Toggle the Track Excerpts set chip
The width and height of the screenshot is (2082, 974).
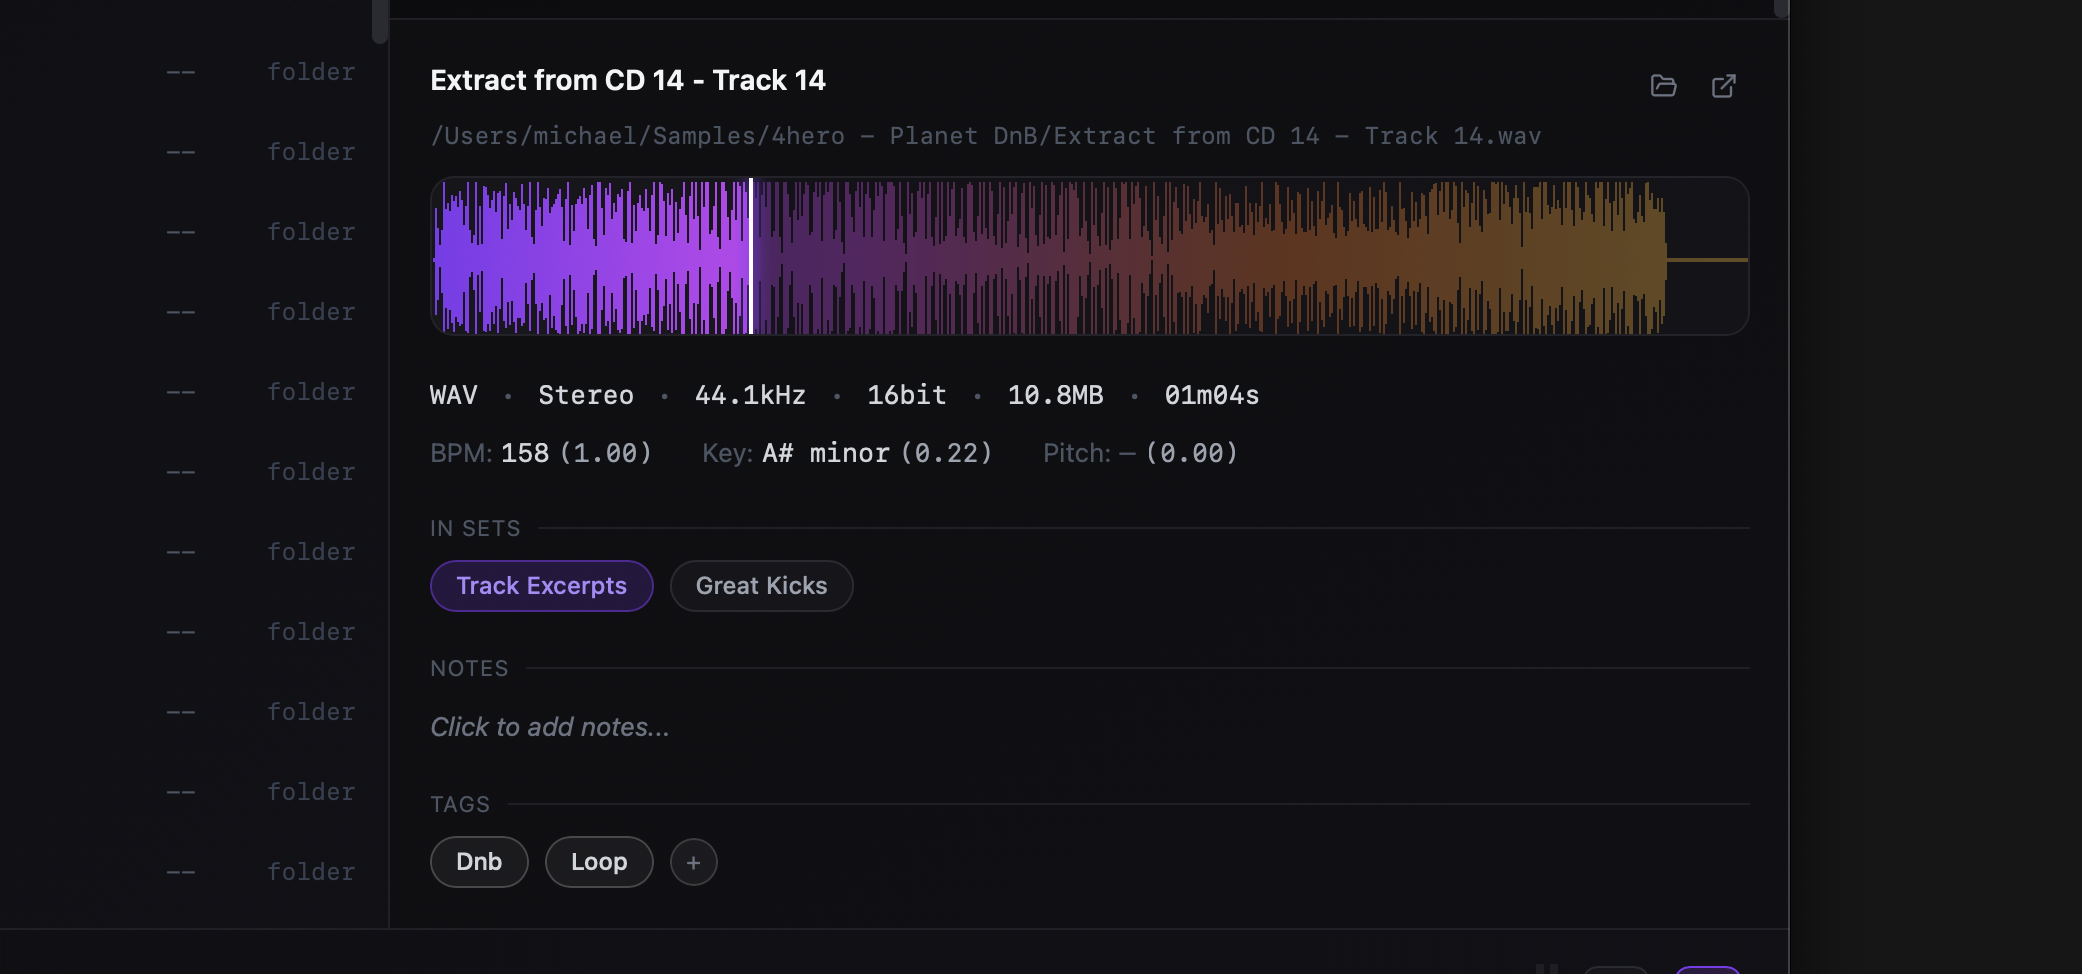541,586
